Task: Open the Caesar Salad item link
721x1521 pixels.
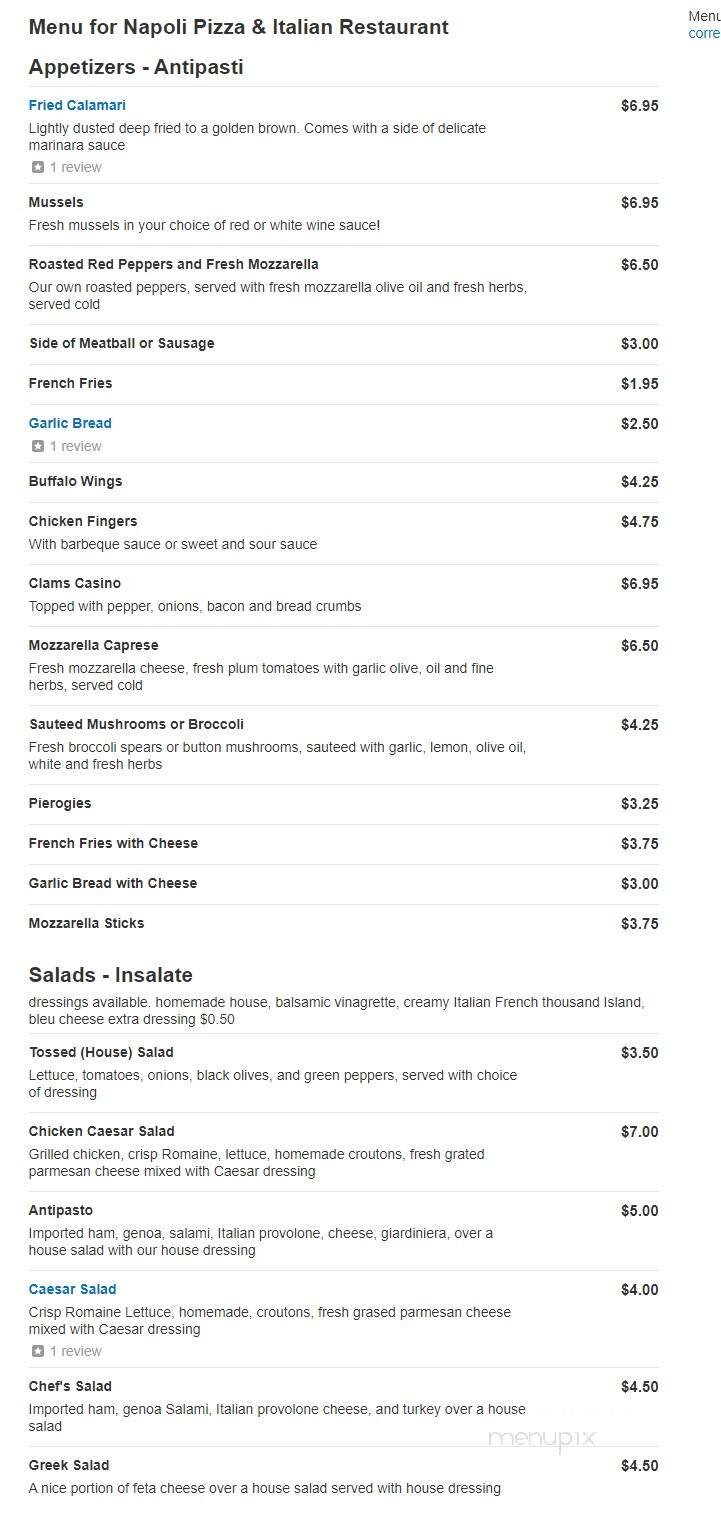Action: [x=72, y=1289]
